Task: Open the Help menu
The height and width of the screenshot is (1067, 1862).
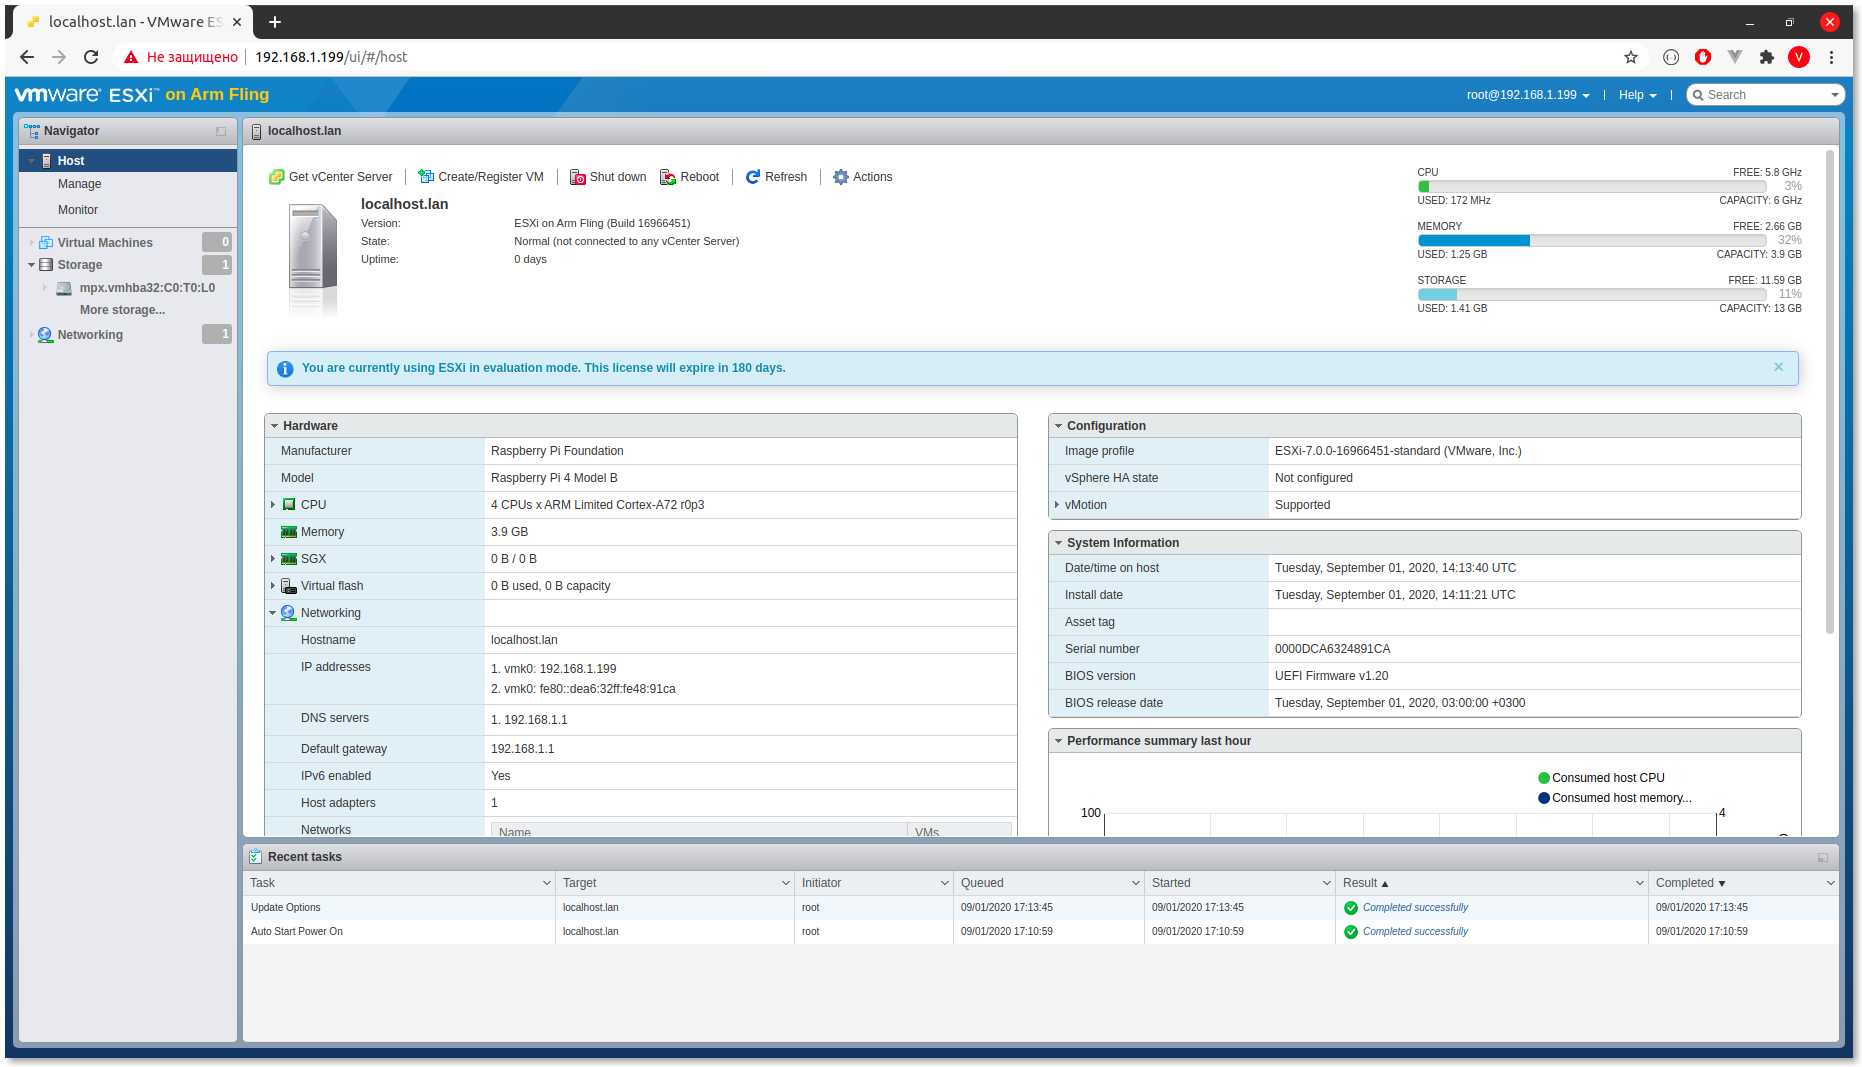Action: click(x=1638, y=95)
